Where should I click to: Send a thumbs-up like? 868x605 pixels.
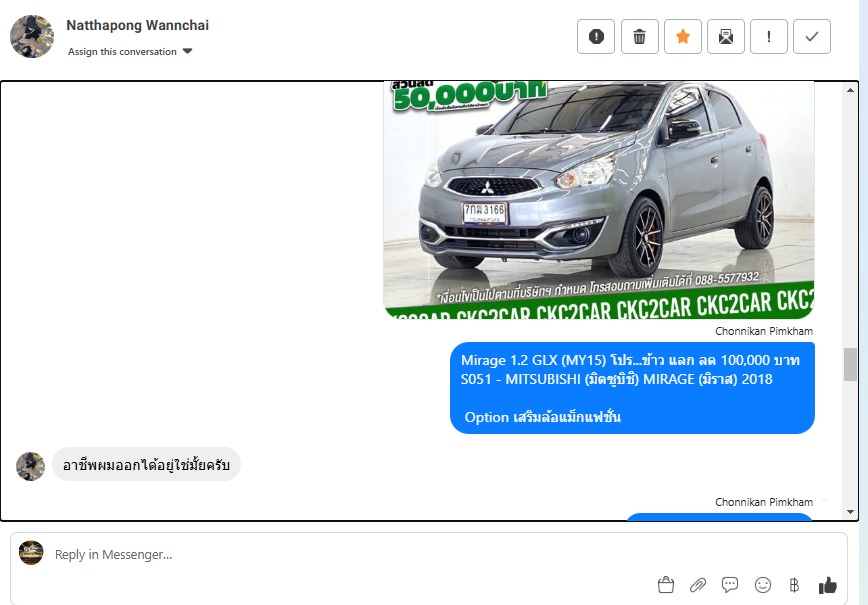pos(828,585)
